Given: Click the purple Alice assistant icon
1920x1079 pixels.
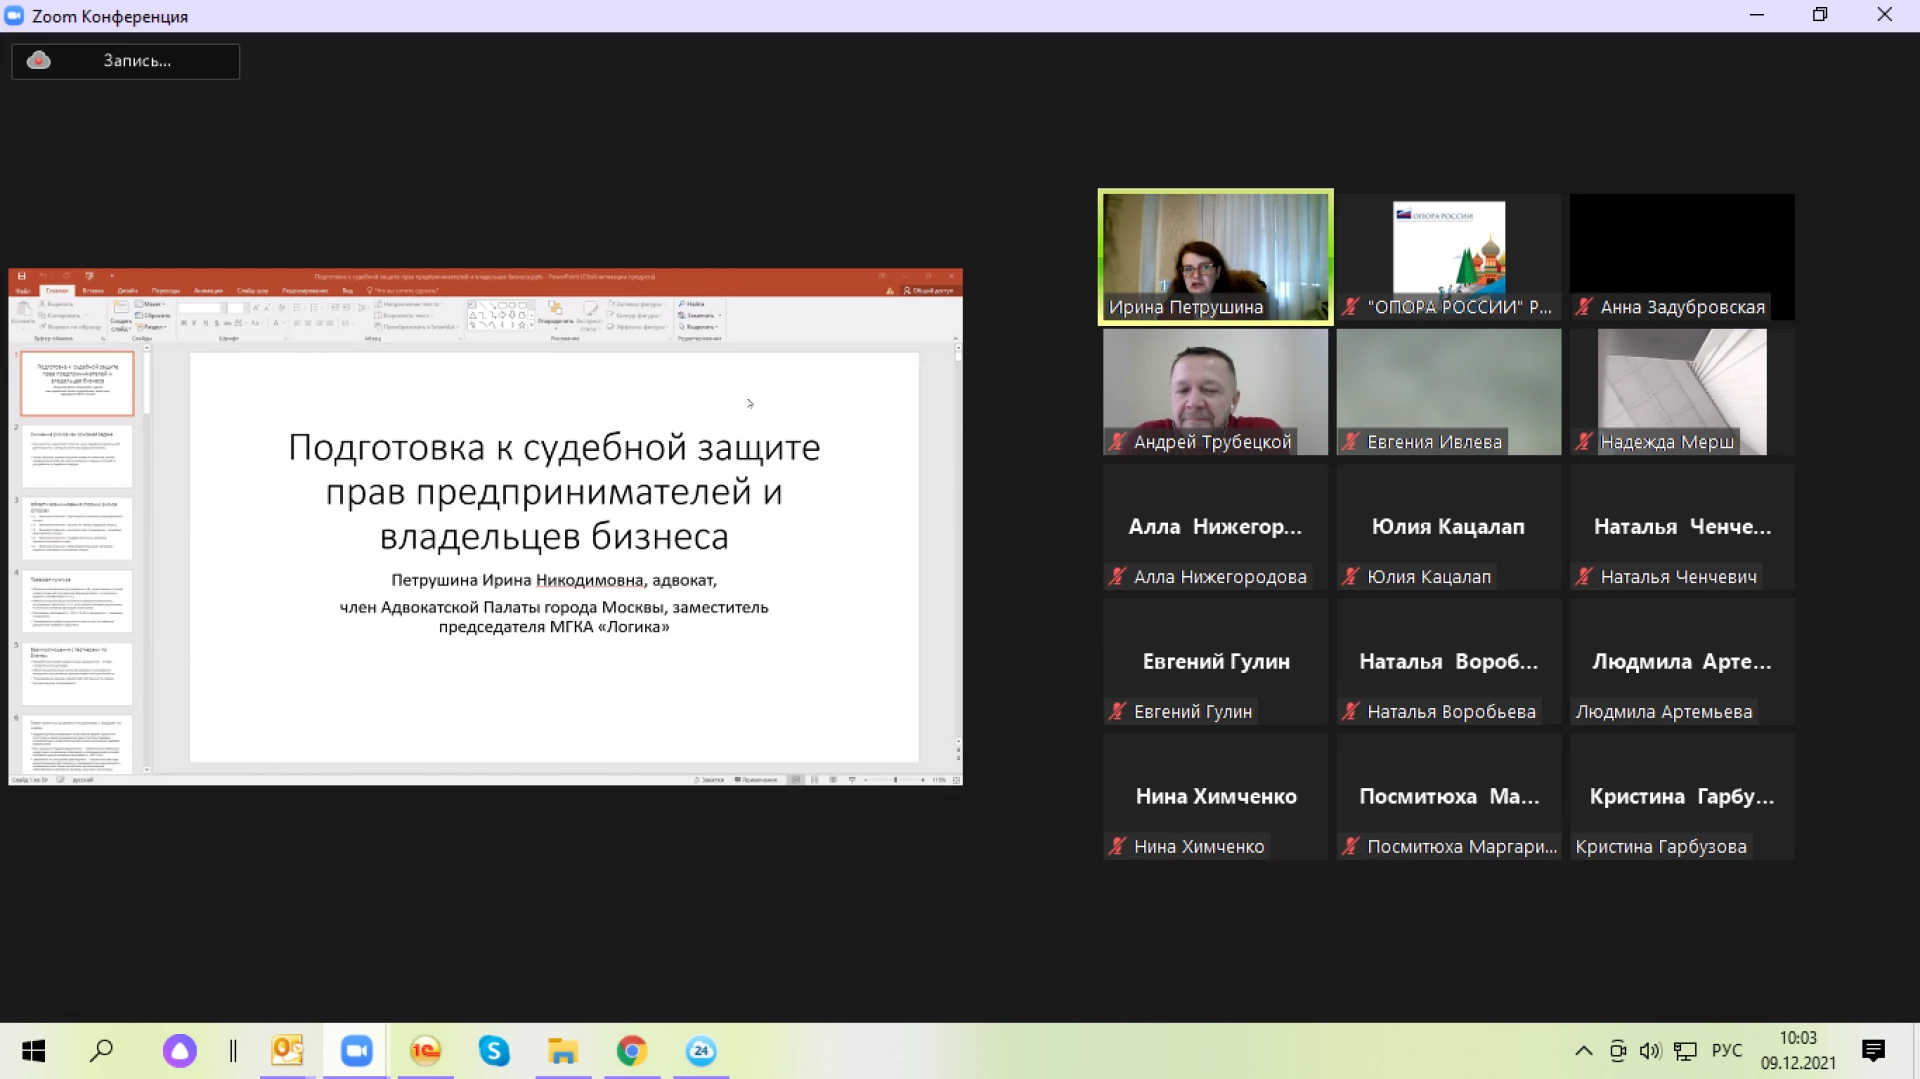Looking at the screenshot, I should pyautogui.click(x=180, y=1051).
